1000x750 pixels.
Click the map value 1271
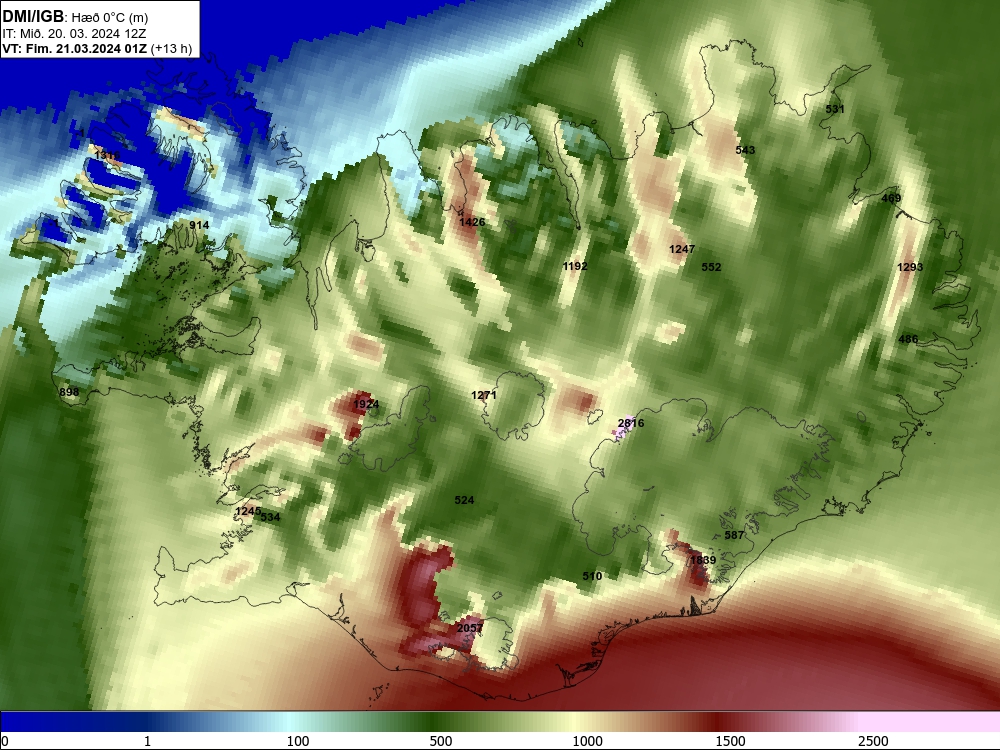point(483,395)
